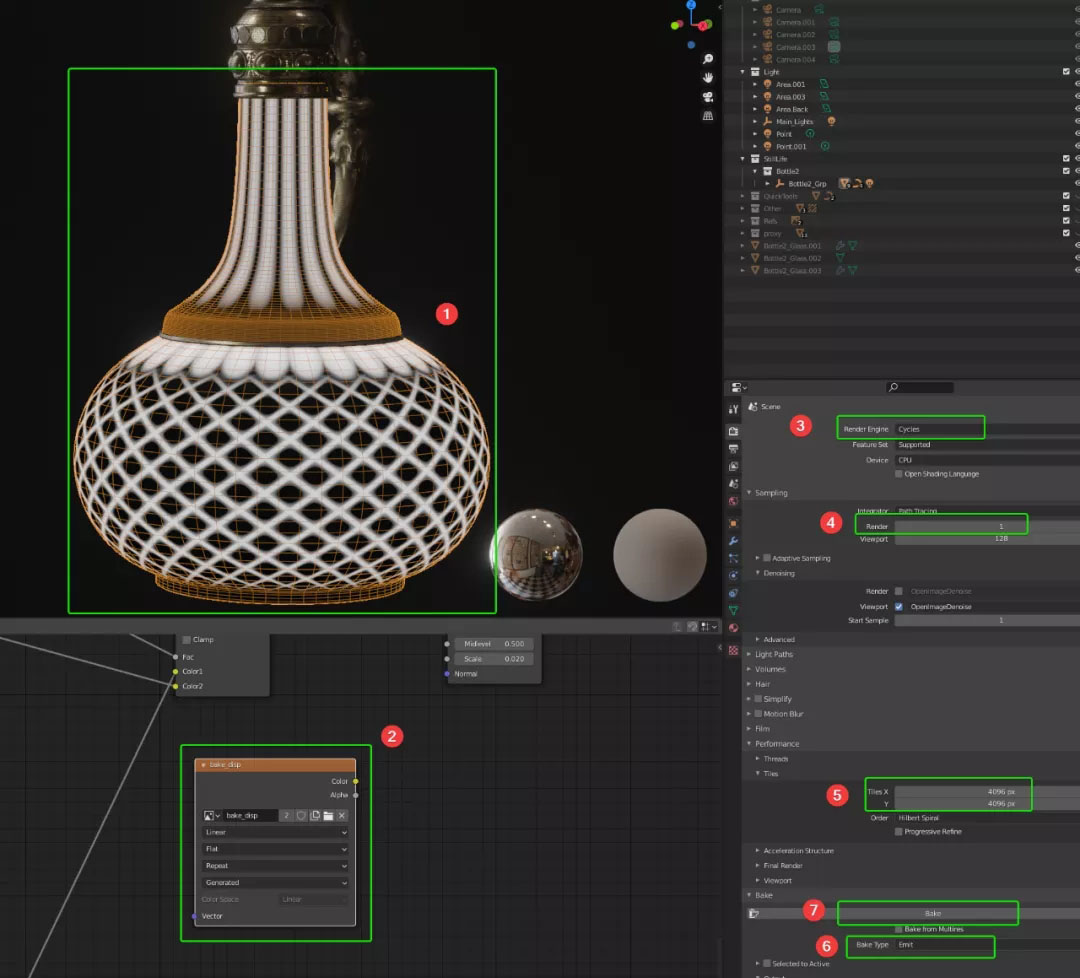Click the folder icon left of Bake button
Screen dimensions: 1080x978
coord(754,913)
